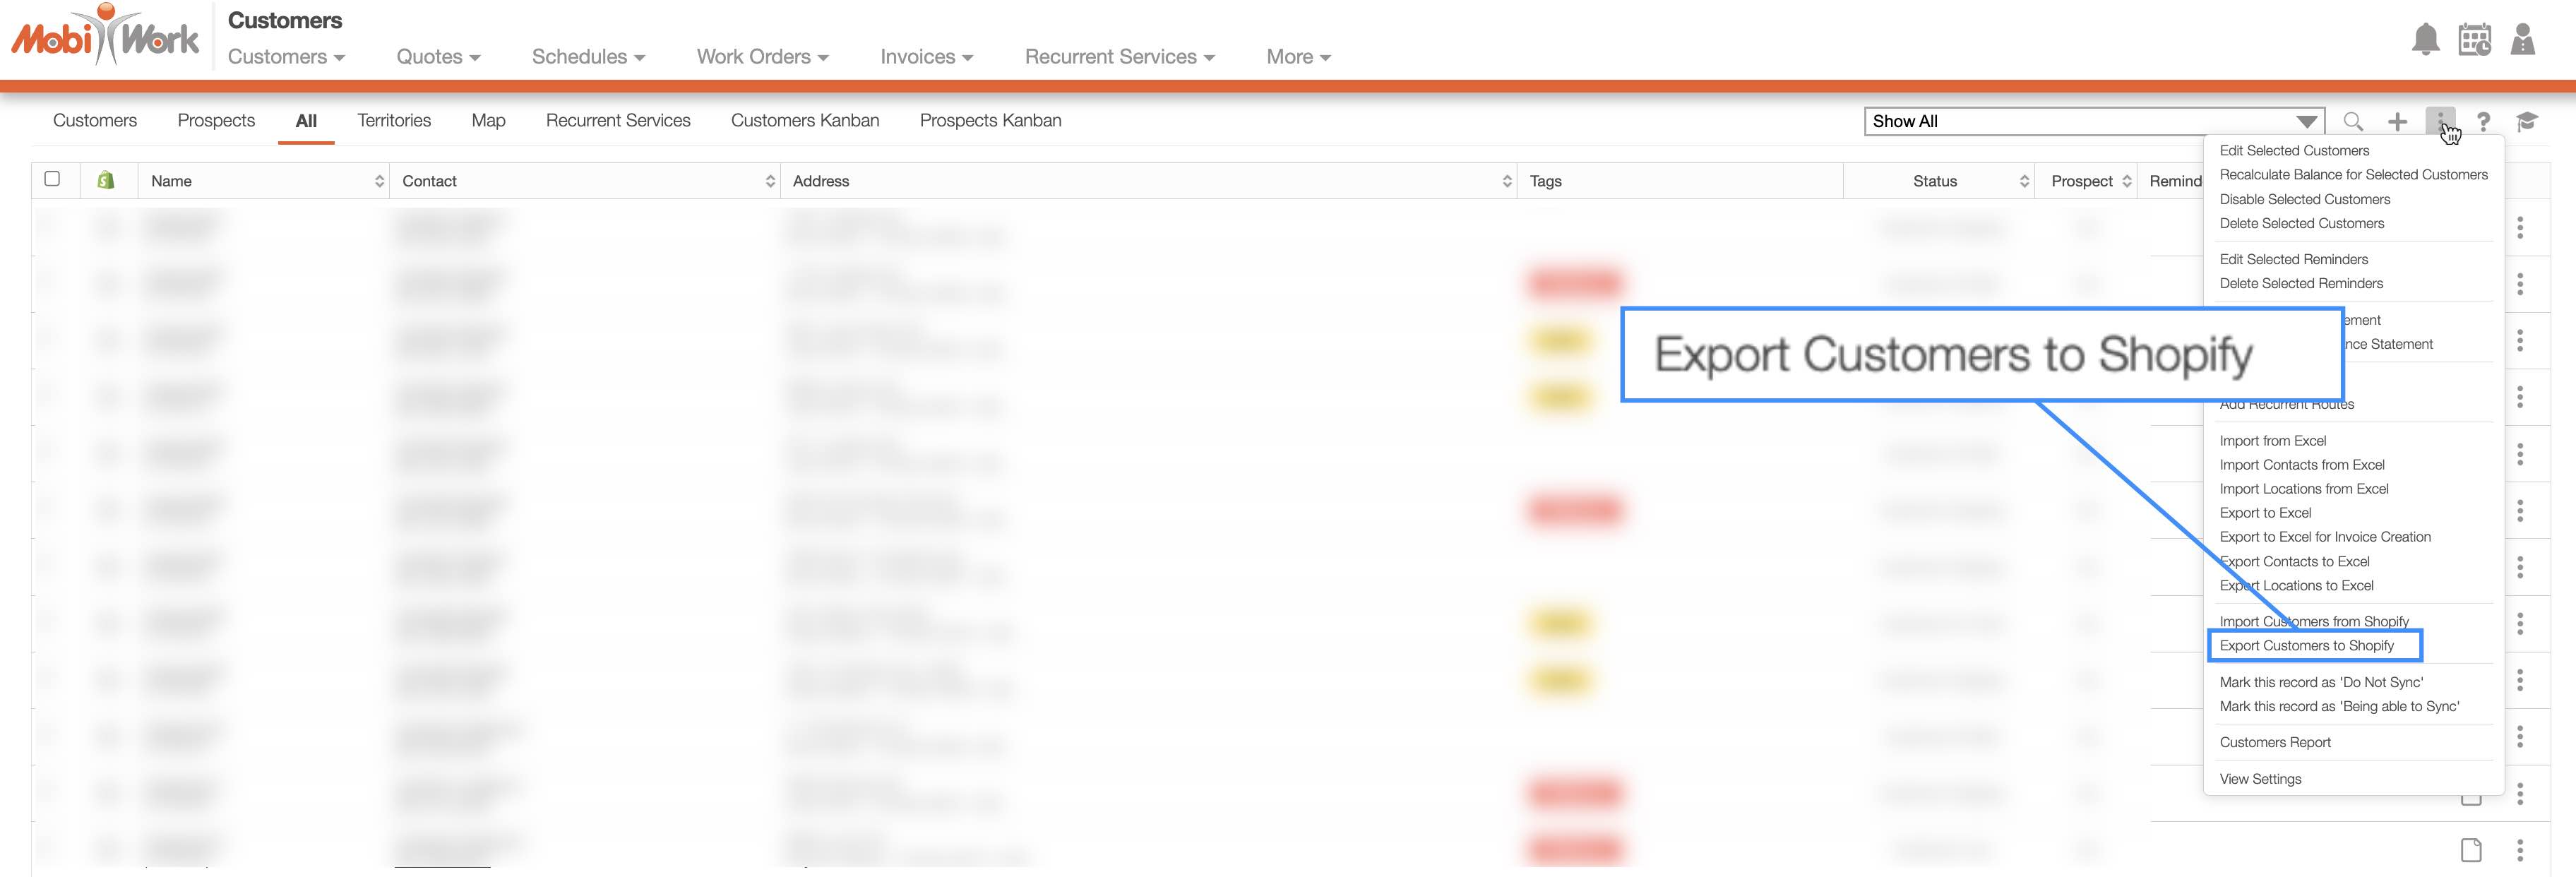The width and height of the screenshot is (2576, 877).
Task: Click the plus icon to add customer
Action: click(x=2397, y=122)
